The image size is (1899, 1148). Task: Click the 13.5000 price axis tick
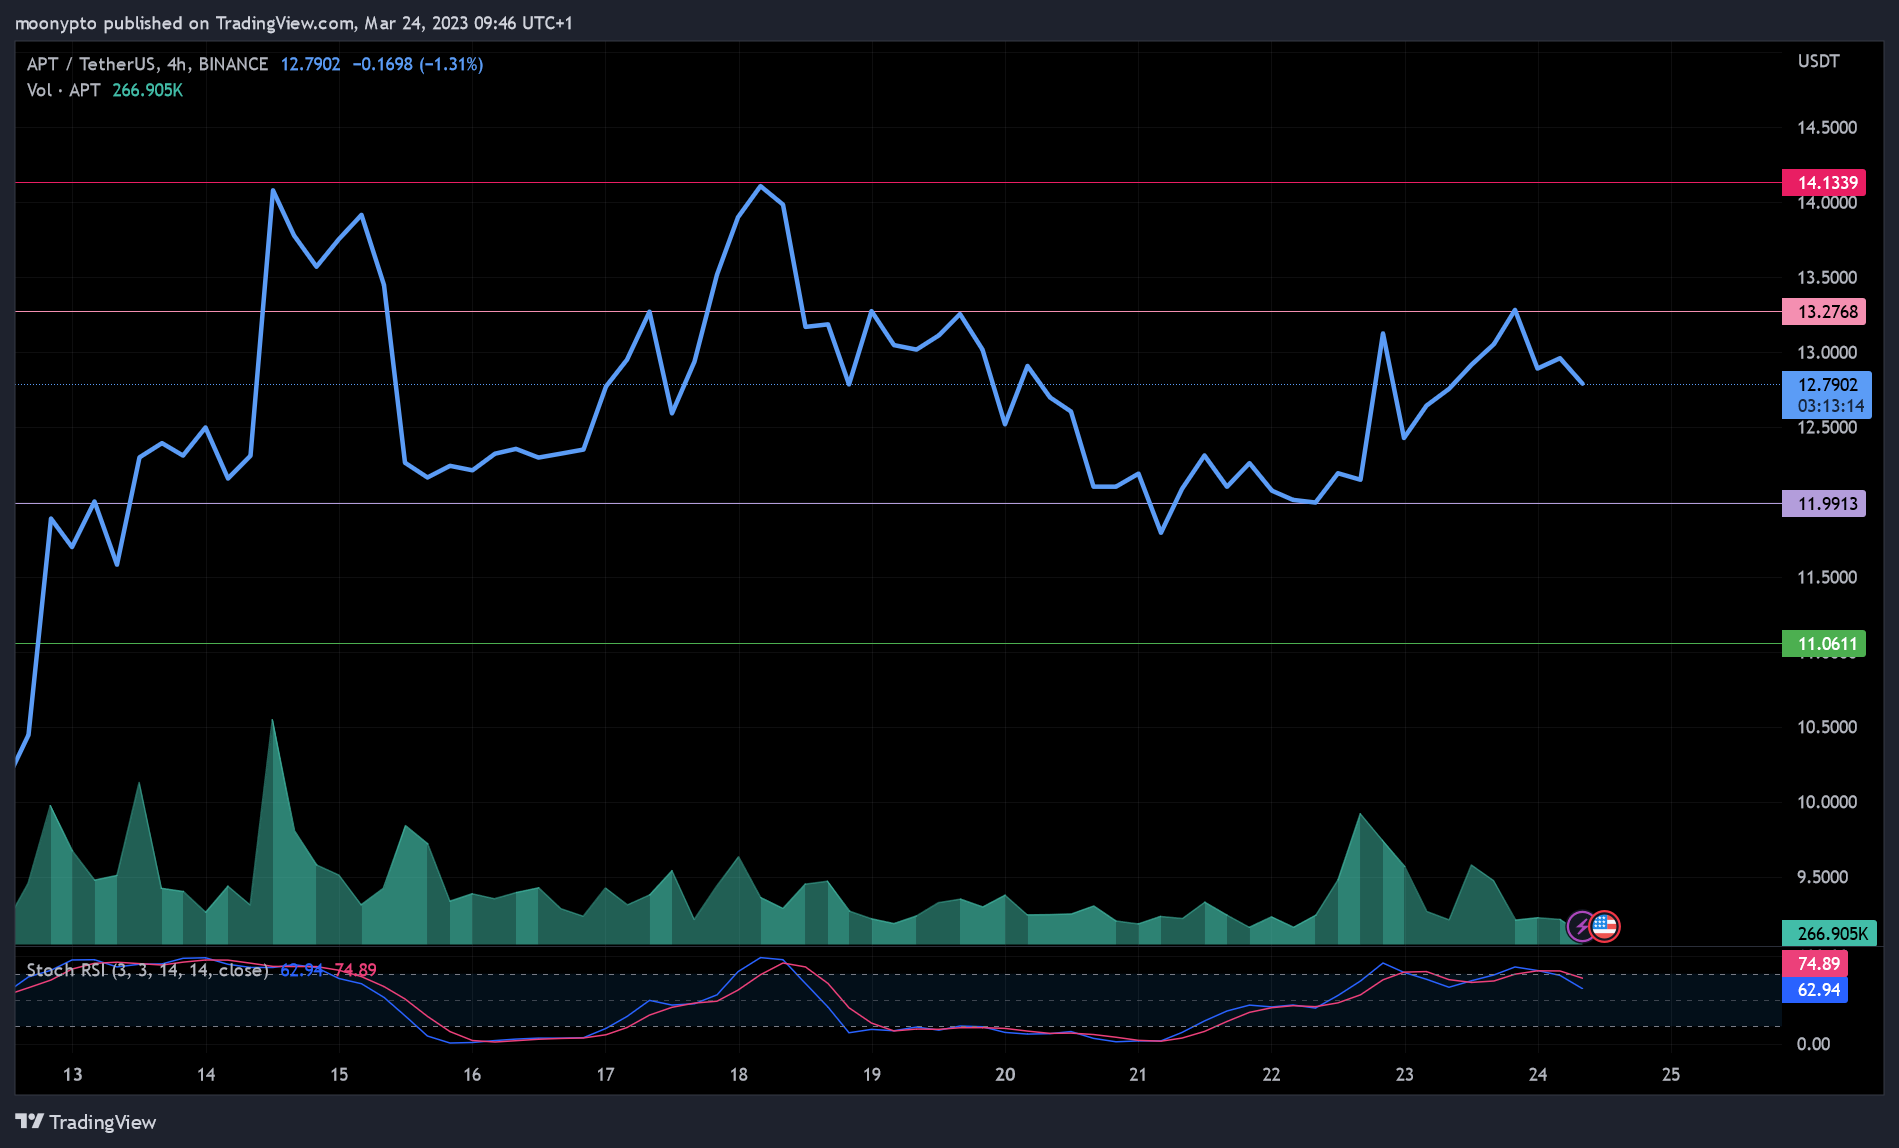point(1826,277)
